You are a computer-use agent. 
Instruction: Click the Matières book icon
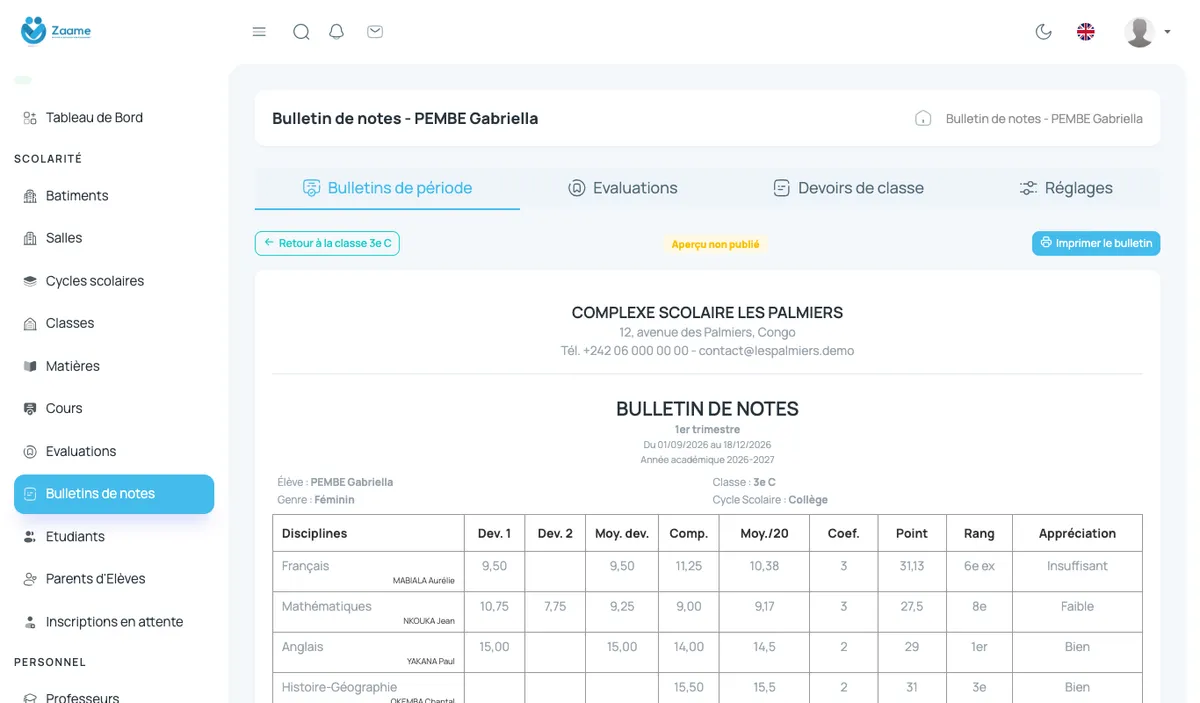pyautogui.click(x=30, y=366)
